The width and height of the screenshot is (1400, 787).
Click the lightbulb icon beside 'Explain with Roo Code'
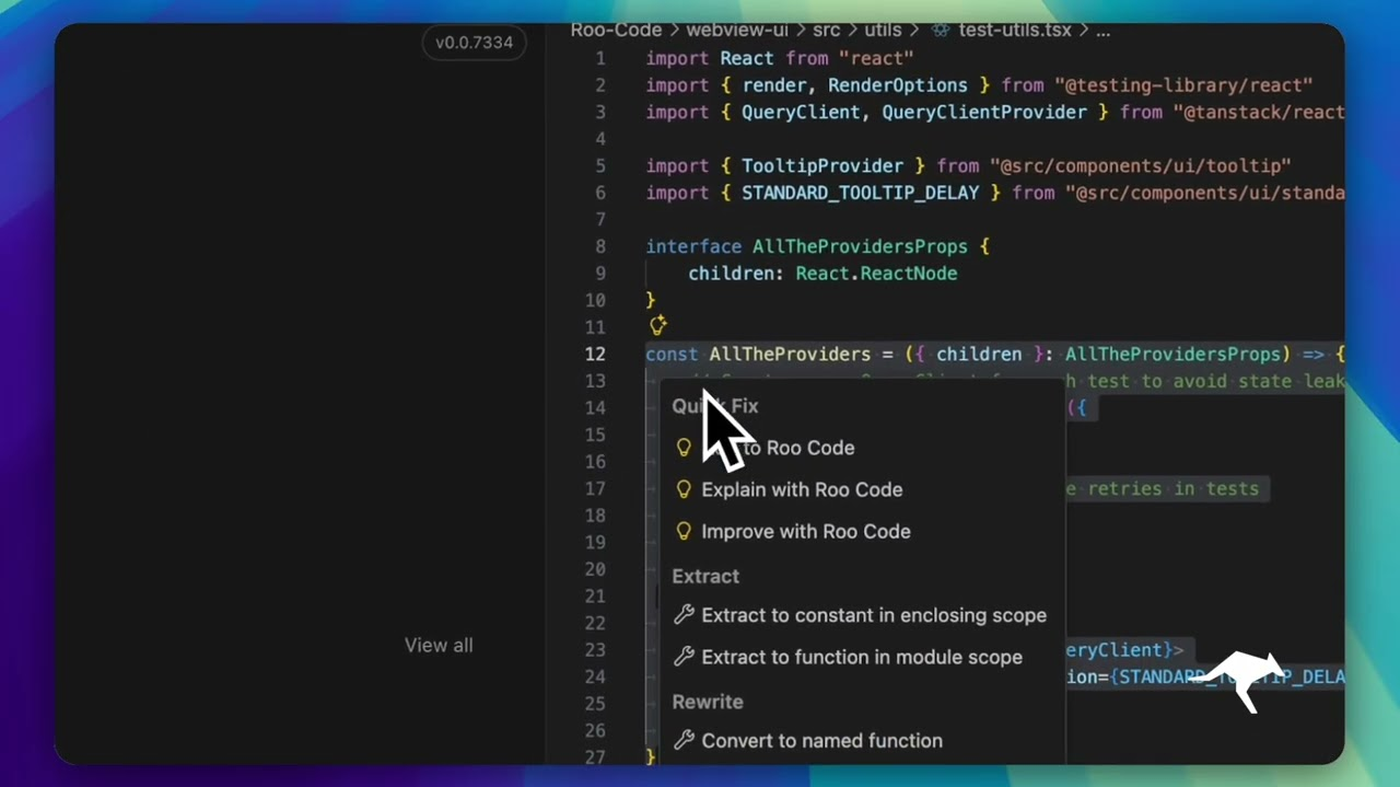click(684, 490)
